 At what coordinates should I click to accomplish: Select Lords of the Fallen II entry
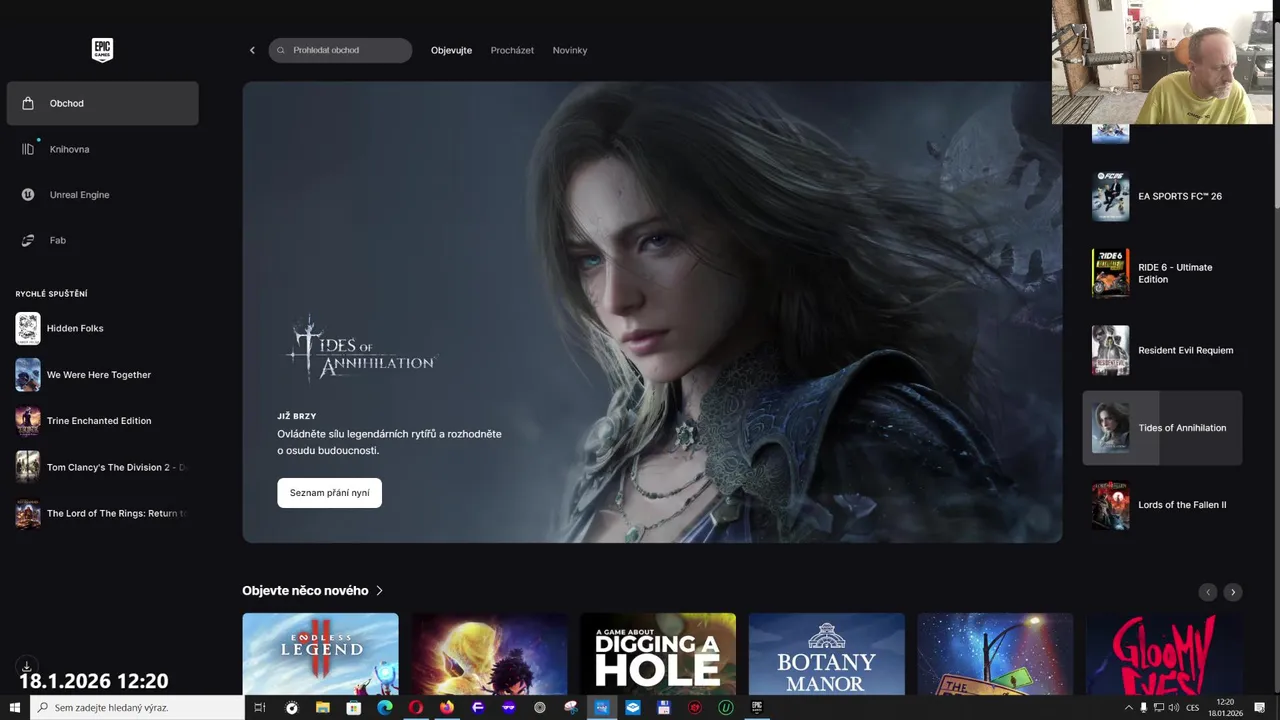tap(1162, 505)
